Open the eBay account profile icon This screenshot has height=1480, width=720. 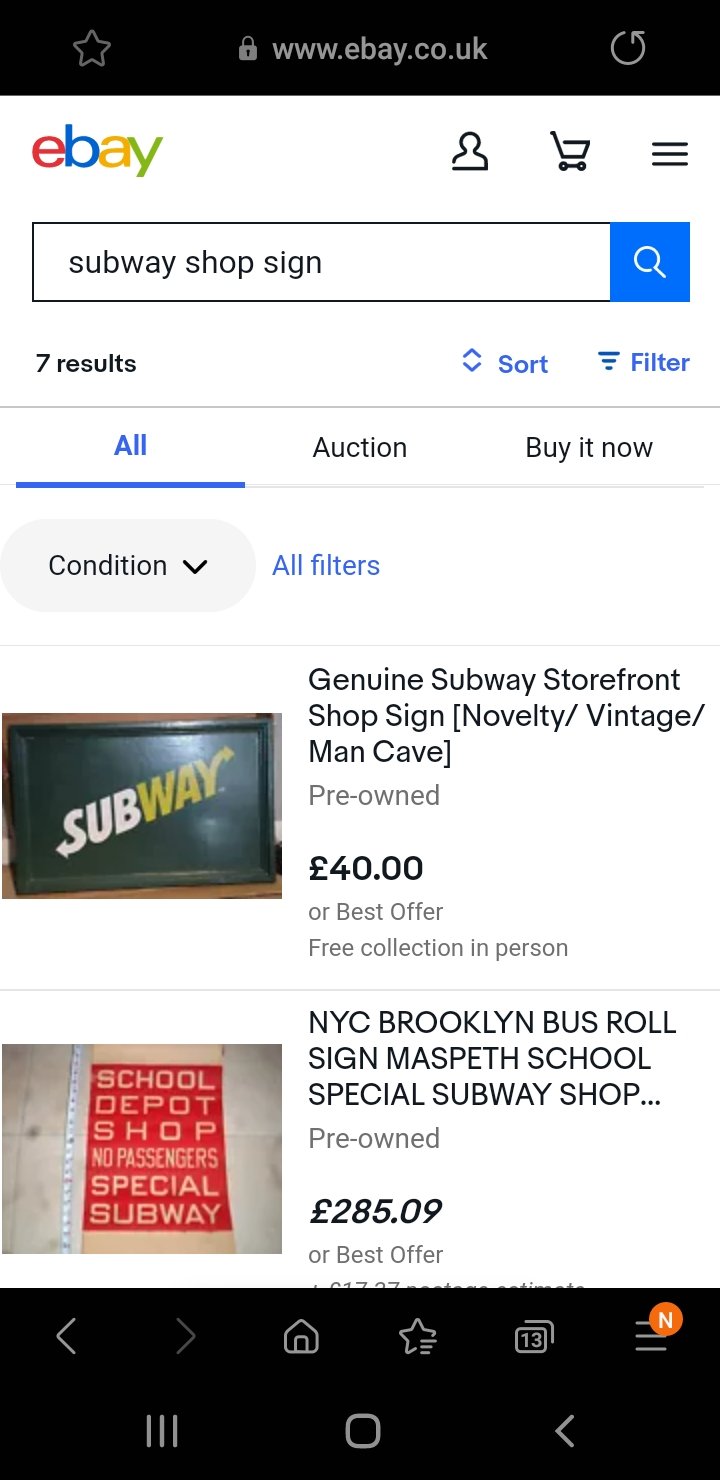470,153
